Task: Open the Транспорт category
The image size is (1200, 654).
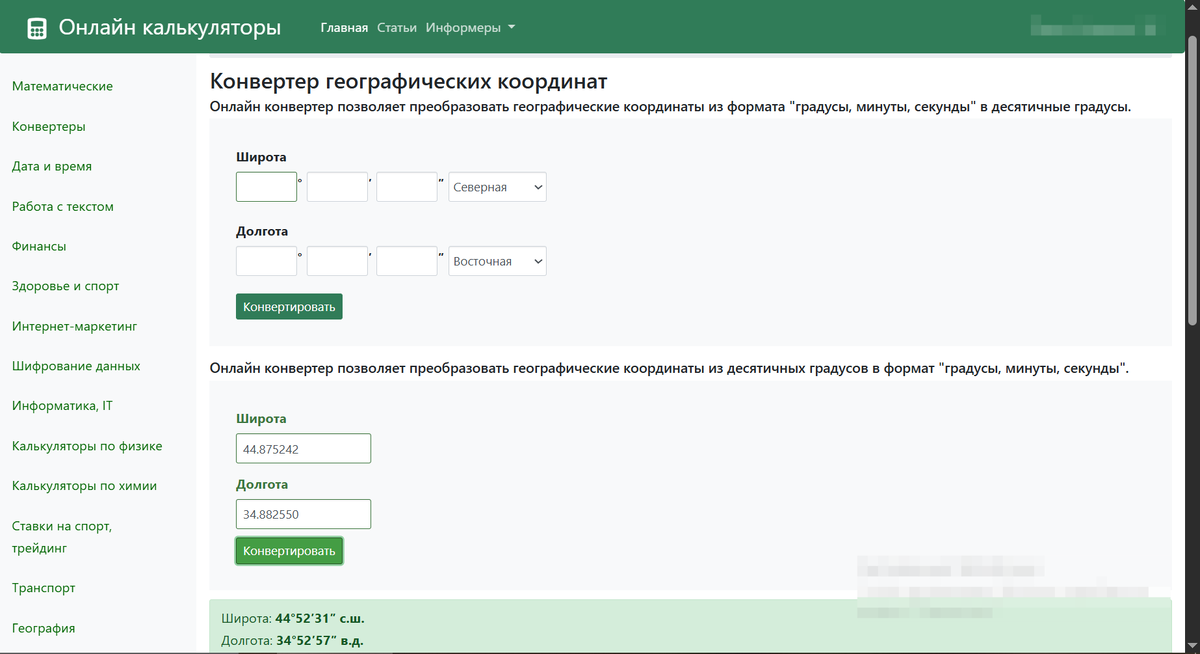Action: pos(44,588)
